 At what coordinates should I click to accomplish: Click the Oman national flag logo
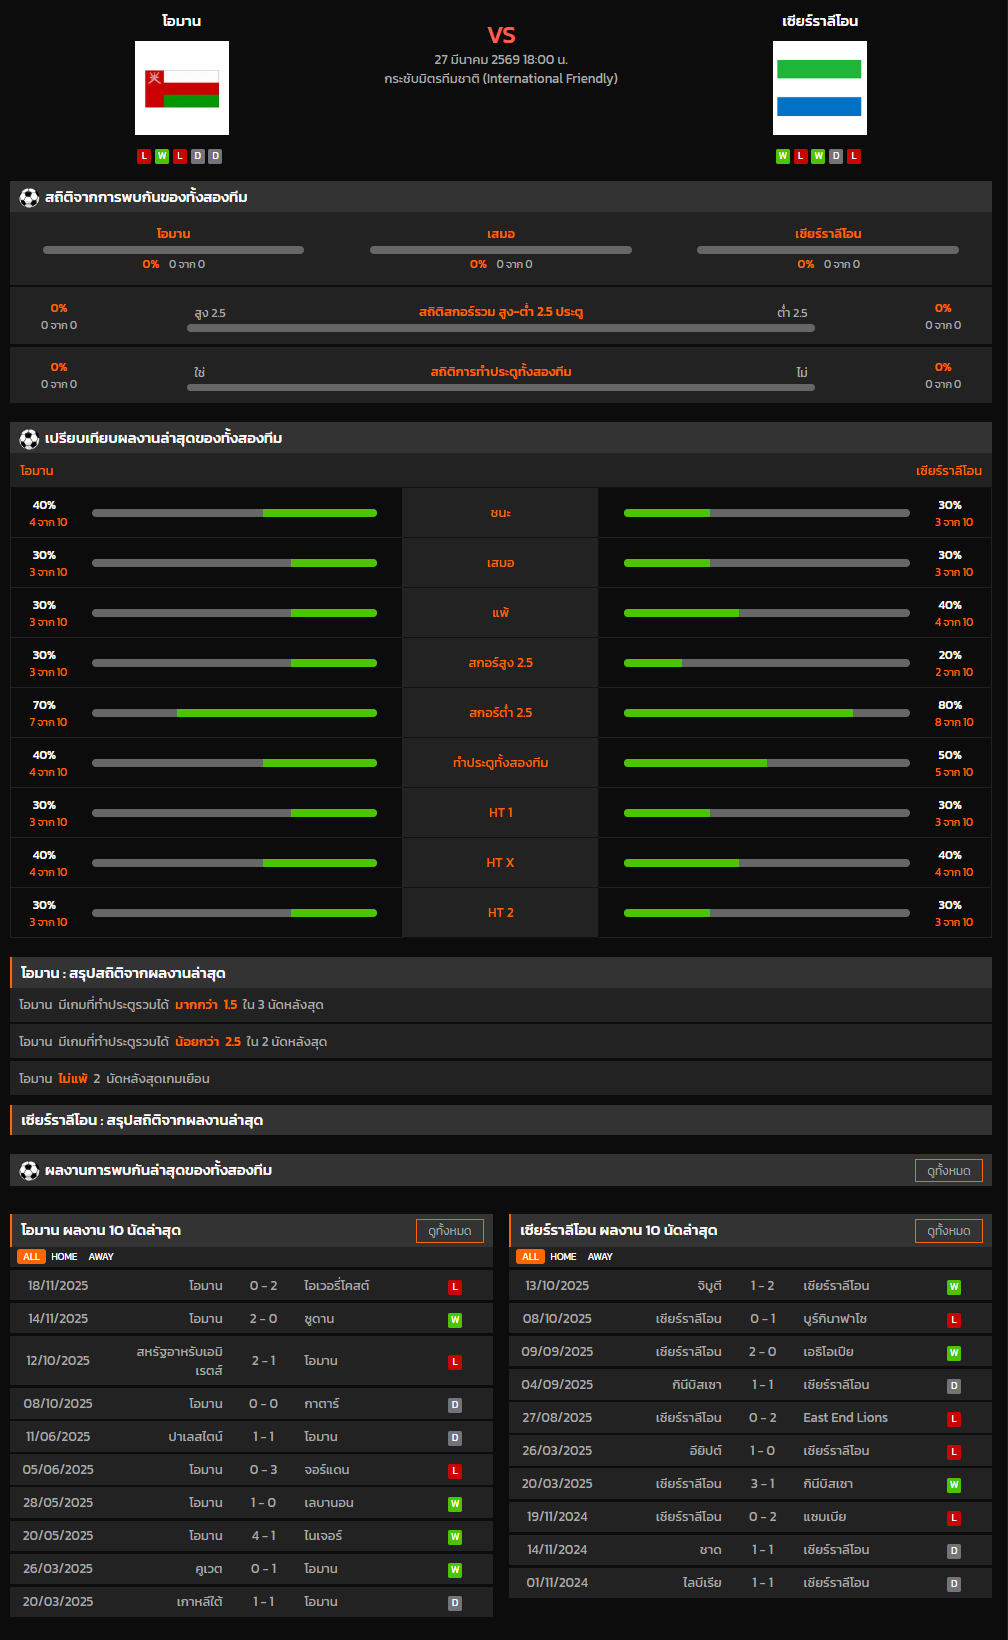pyautogui.click(x=182, y=88)
